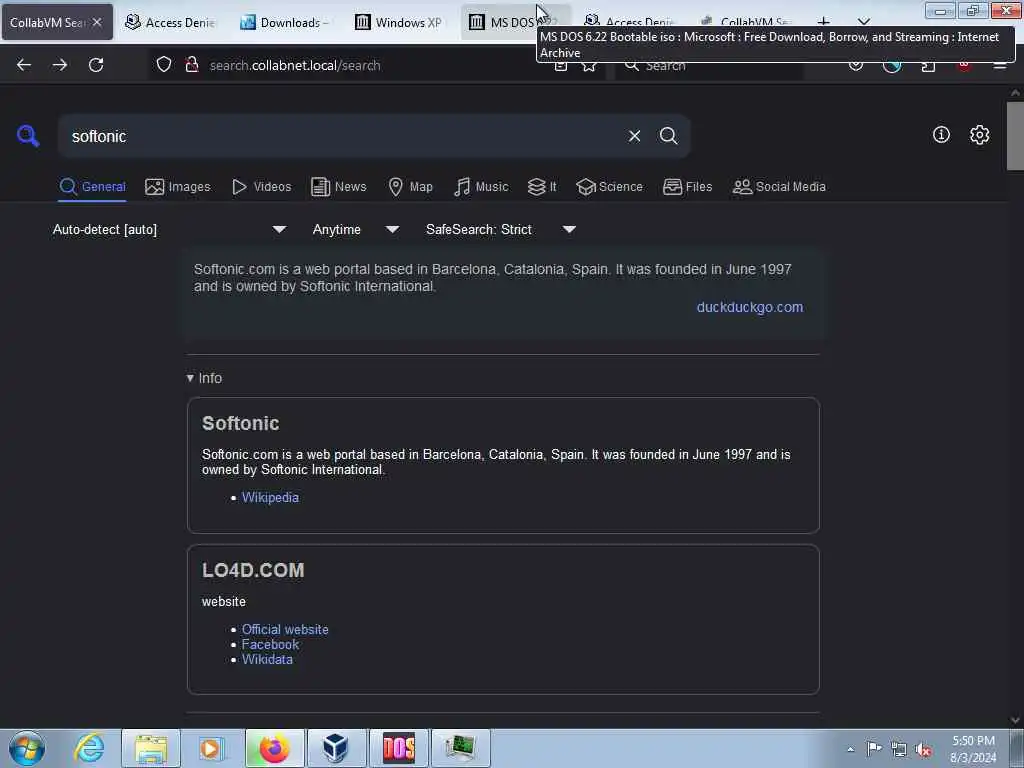Open tracking protection shield in address bar
1024x768 pixels.
[x=163, y=65]
